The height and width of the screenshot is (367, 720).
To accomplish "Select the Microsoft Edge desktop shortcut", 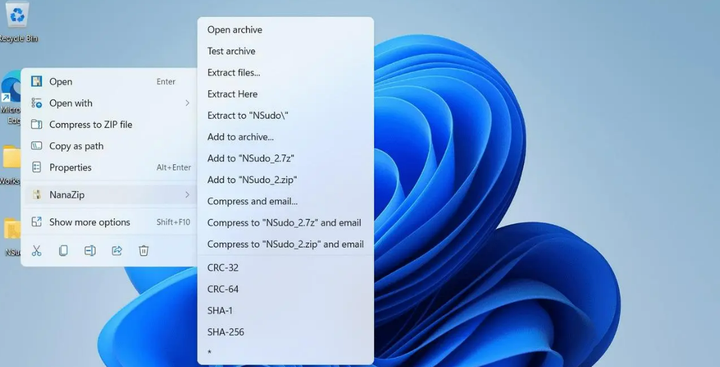I will coord(11,97).
